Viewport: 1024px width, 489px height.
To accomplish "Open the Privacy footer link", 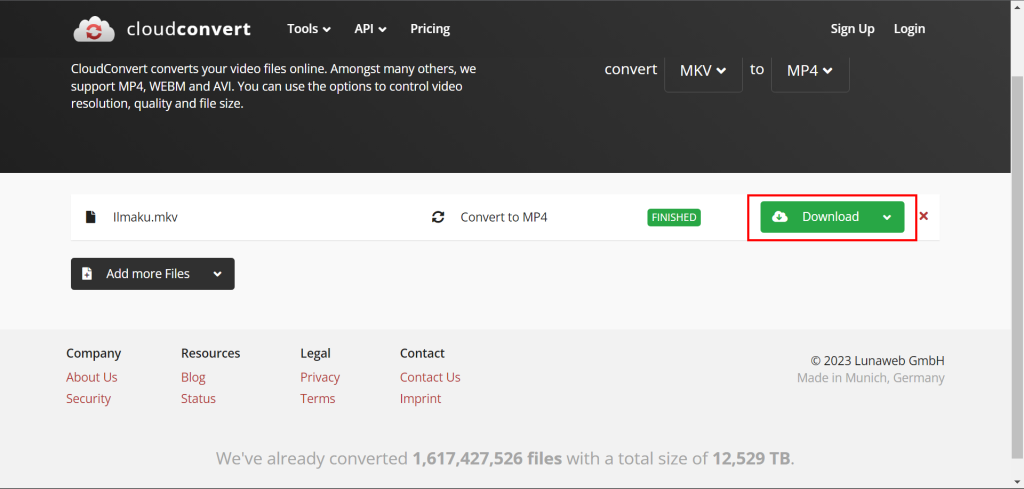I will click(x=320, y=377).
